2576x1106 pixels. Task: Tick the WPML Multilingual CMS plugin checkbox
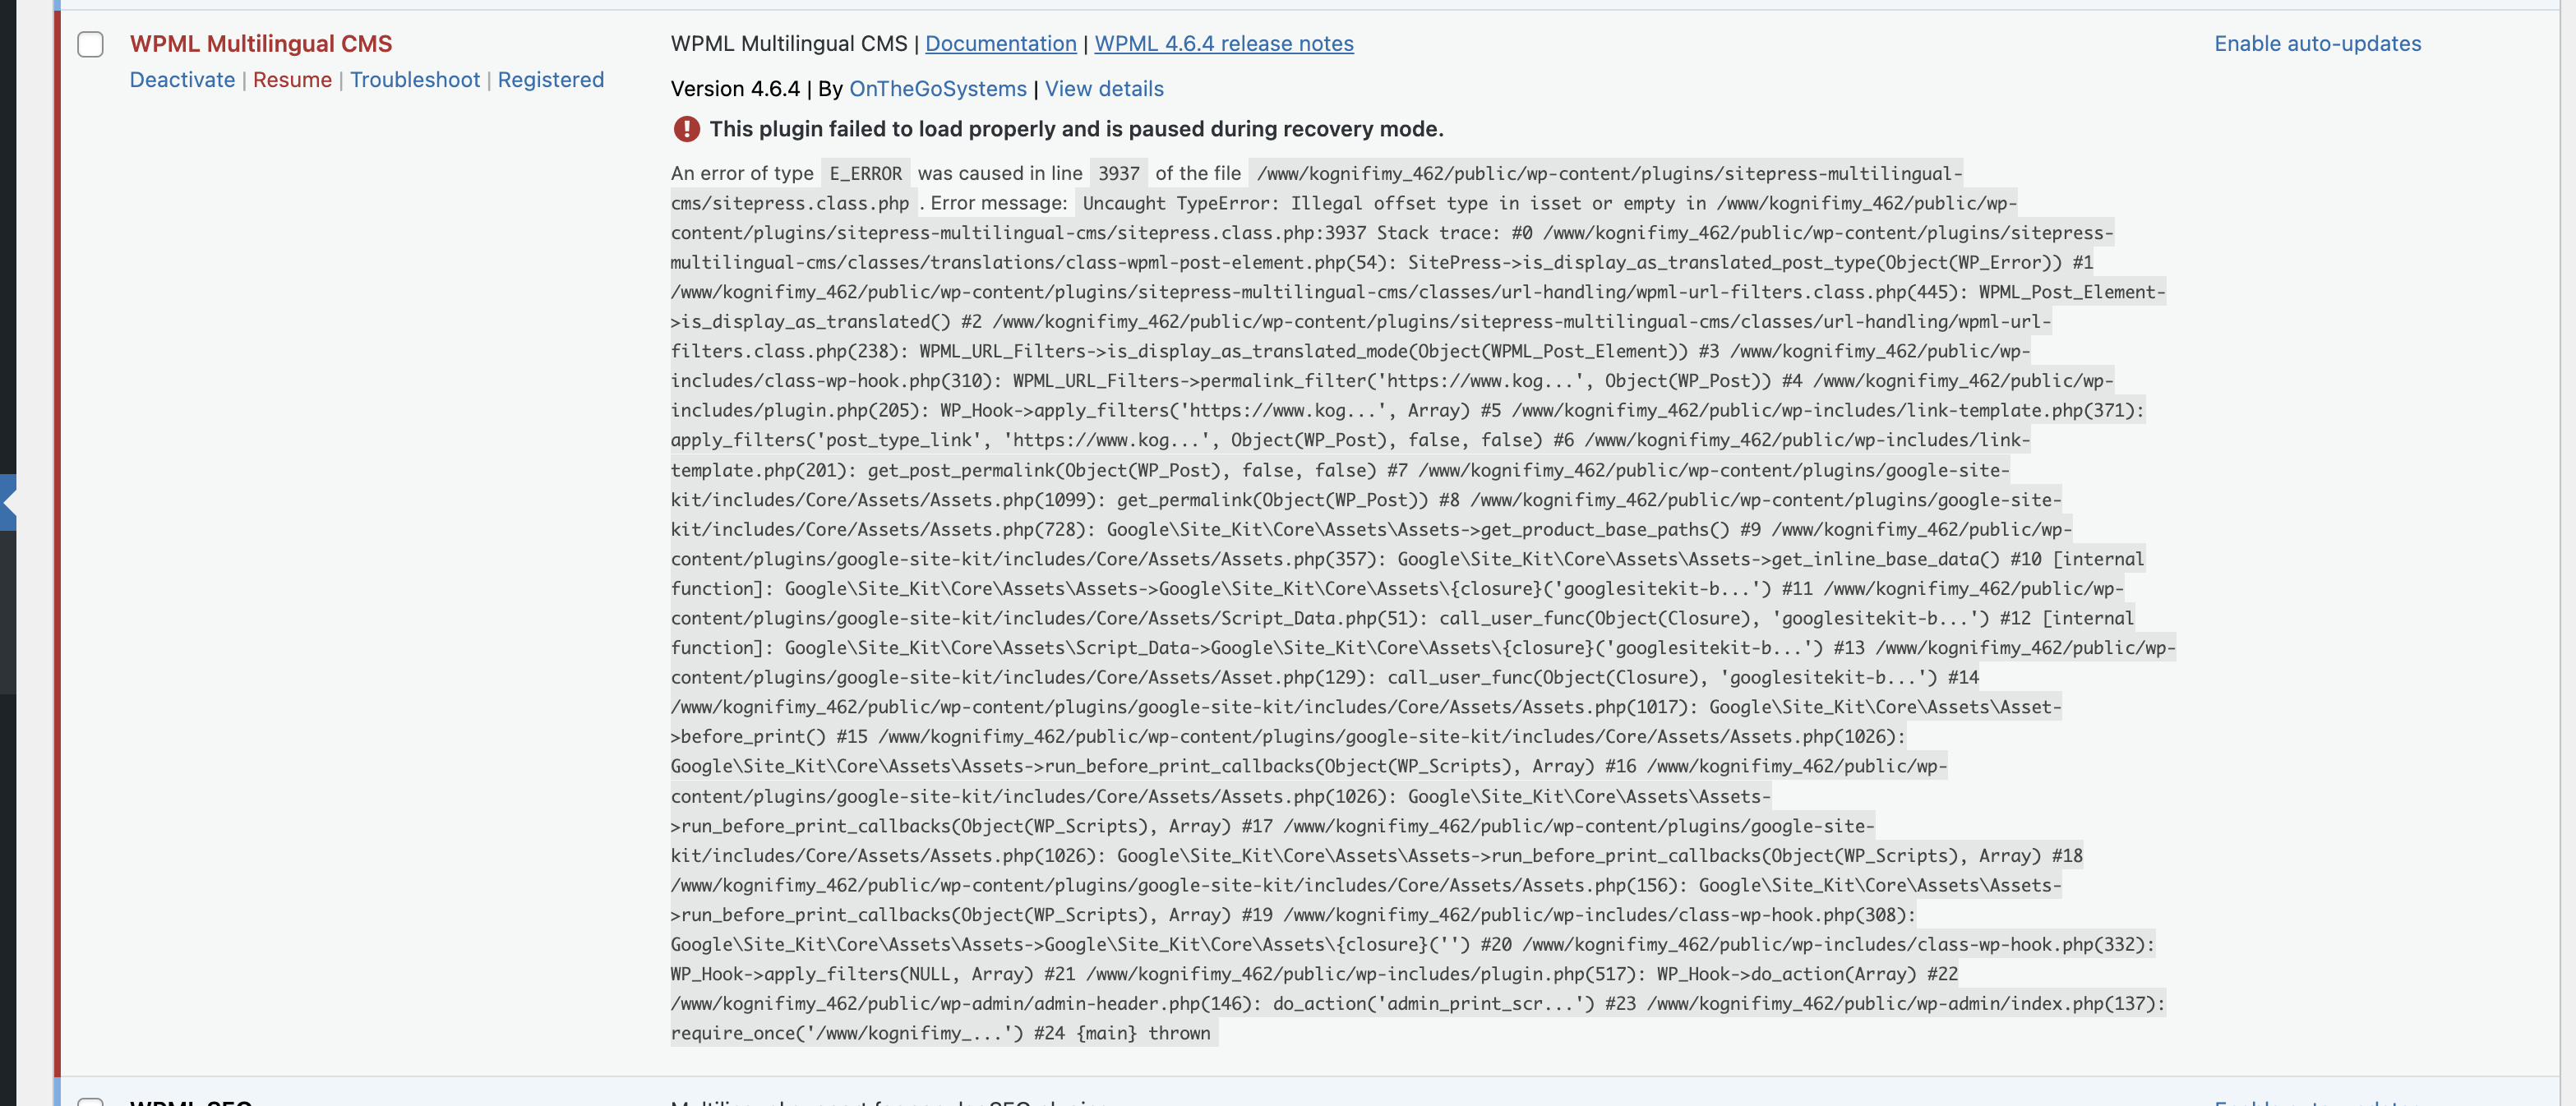90,44
